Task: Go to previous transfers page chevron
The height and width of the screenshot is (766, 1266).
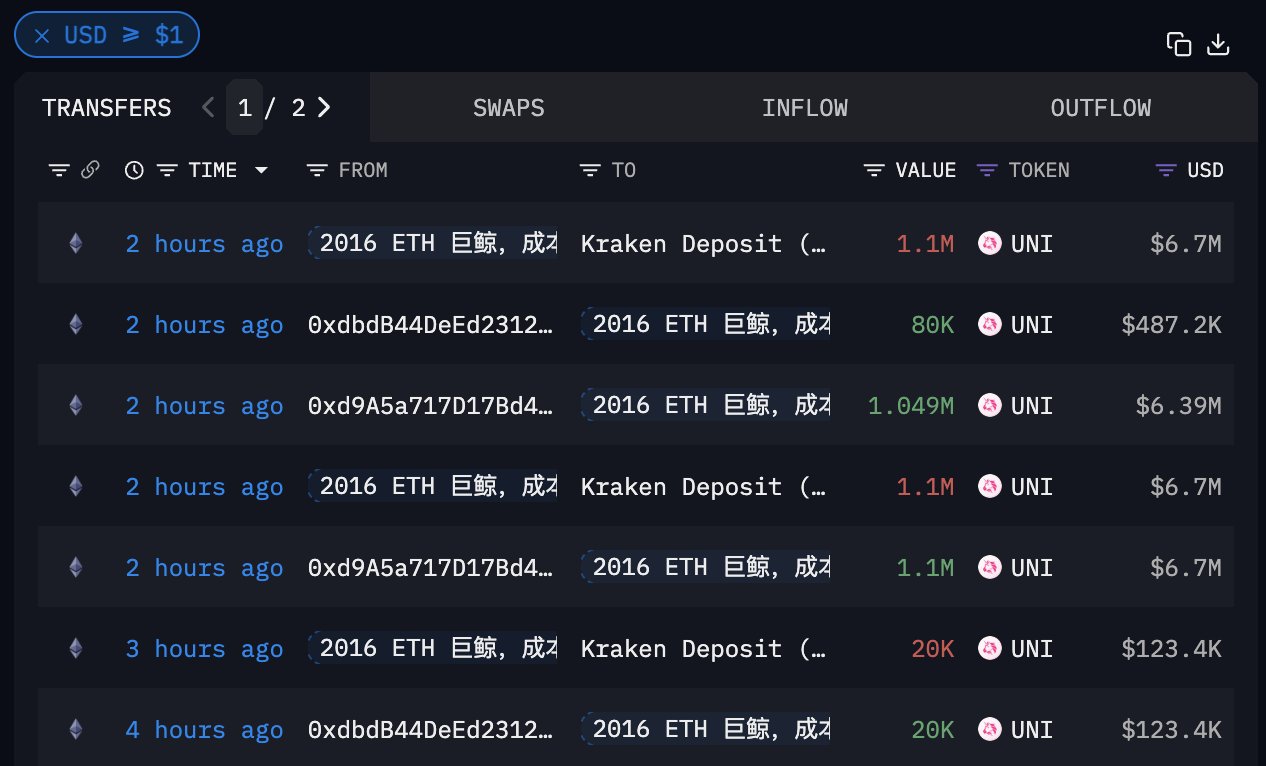Action: (x=208, y=107)
